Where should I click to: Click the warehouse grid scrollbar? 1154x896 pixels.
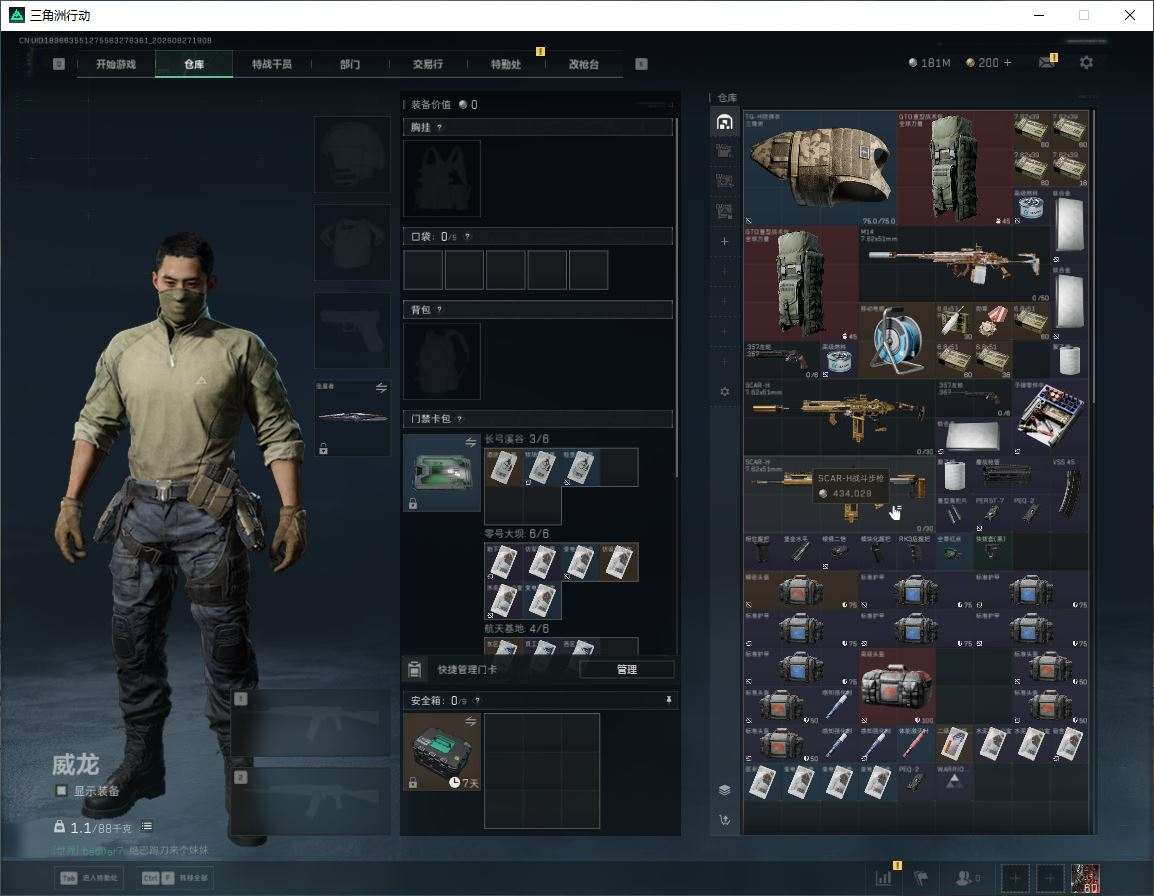pyautogui.click(x=1093, y=256)
